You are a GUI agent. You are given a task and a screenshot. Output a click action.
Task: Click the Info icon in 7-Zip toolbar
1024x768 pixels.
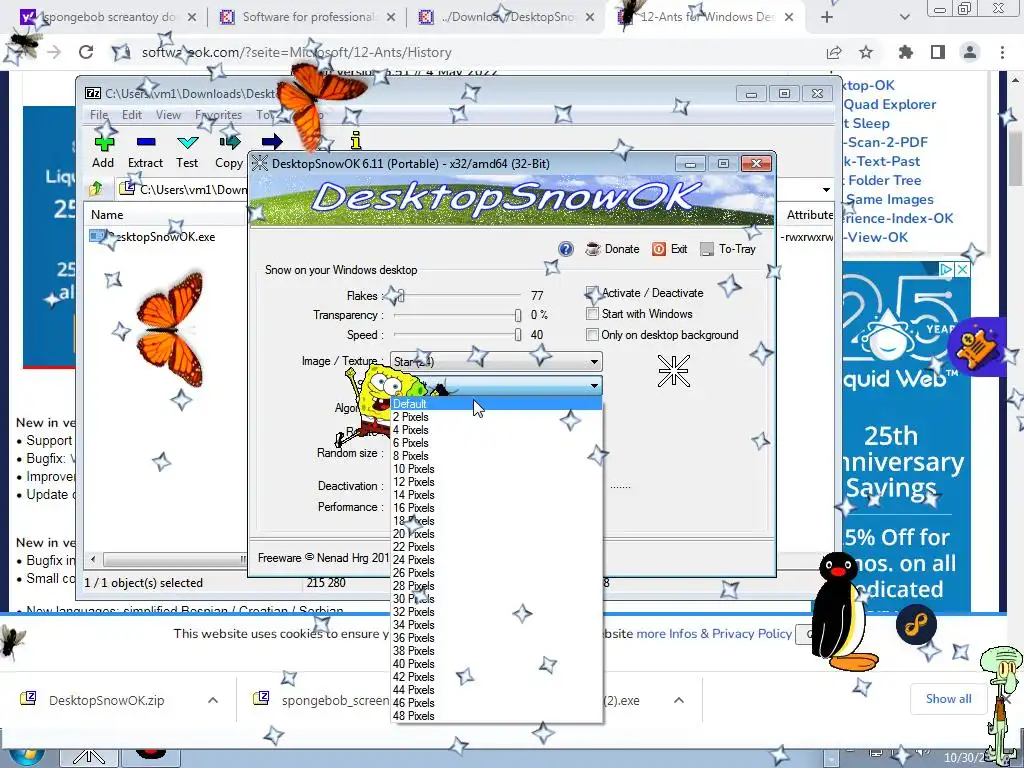click(356, 140)
